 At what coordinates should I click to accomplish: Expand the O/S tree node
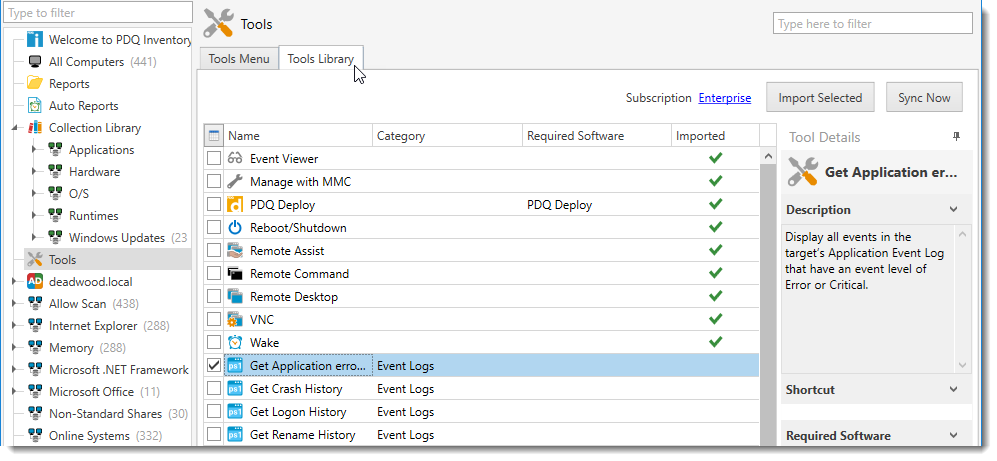(x=34, y=194)
